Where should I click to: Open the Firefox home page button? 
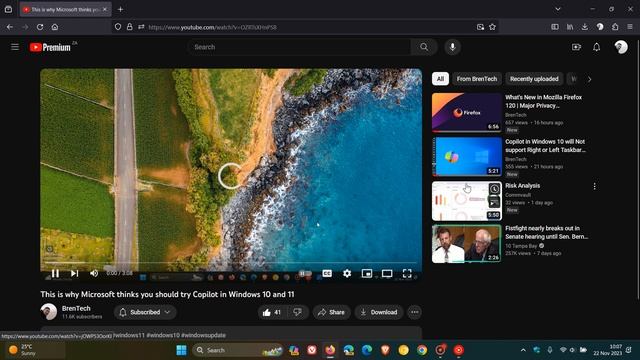pyautogui.click(x=55, y=27)
